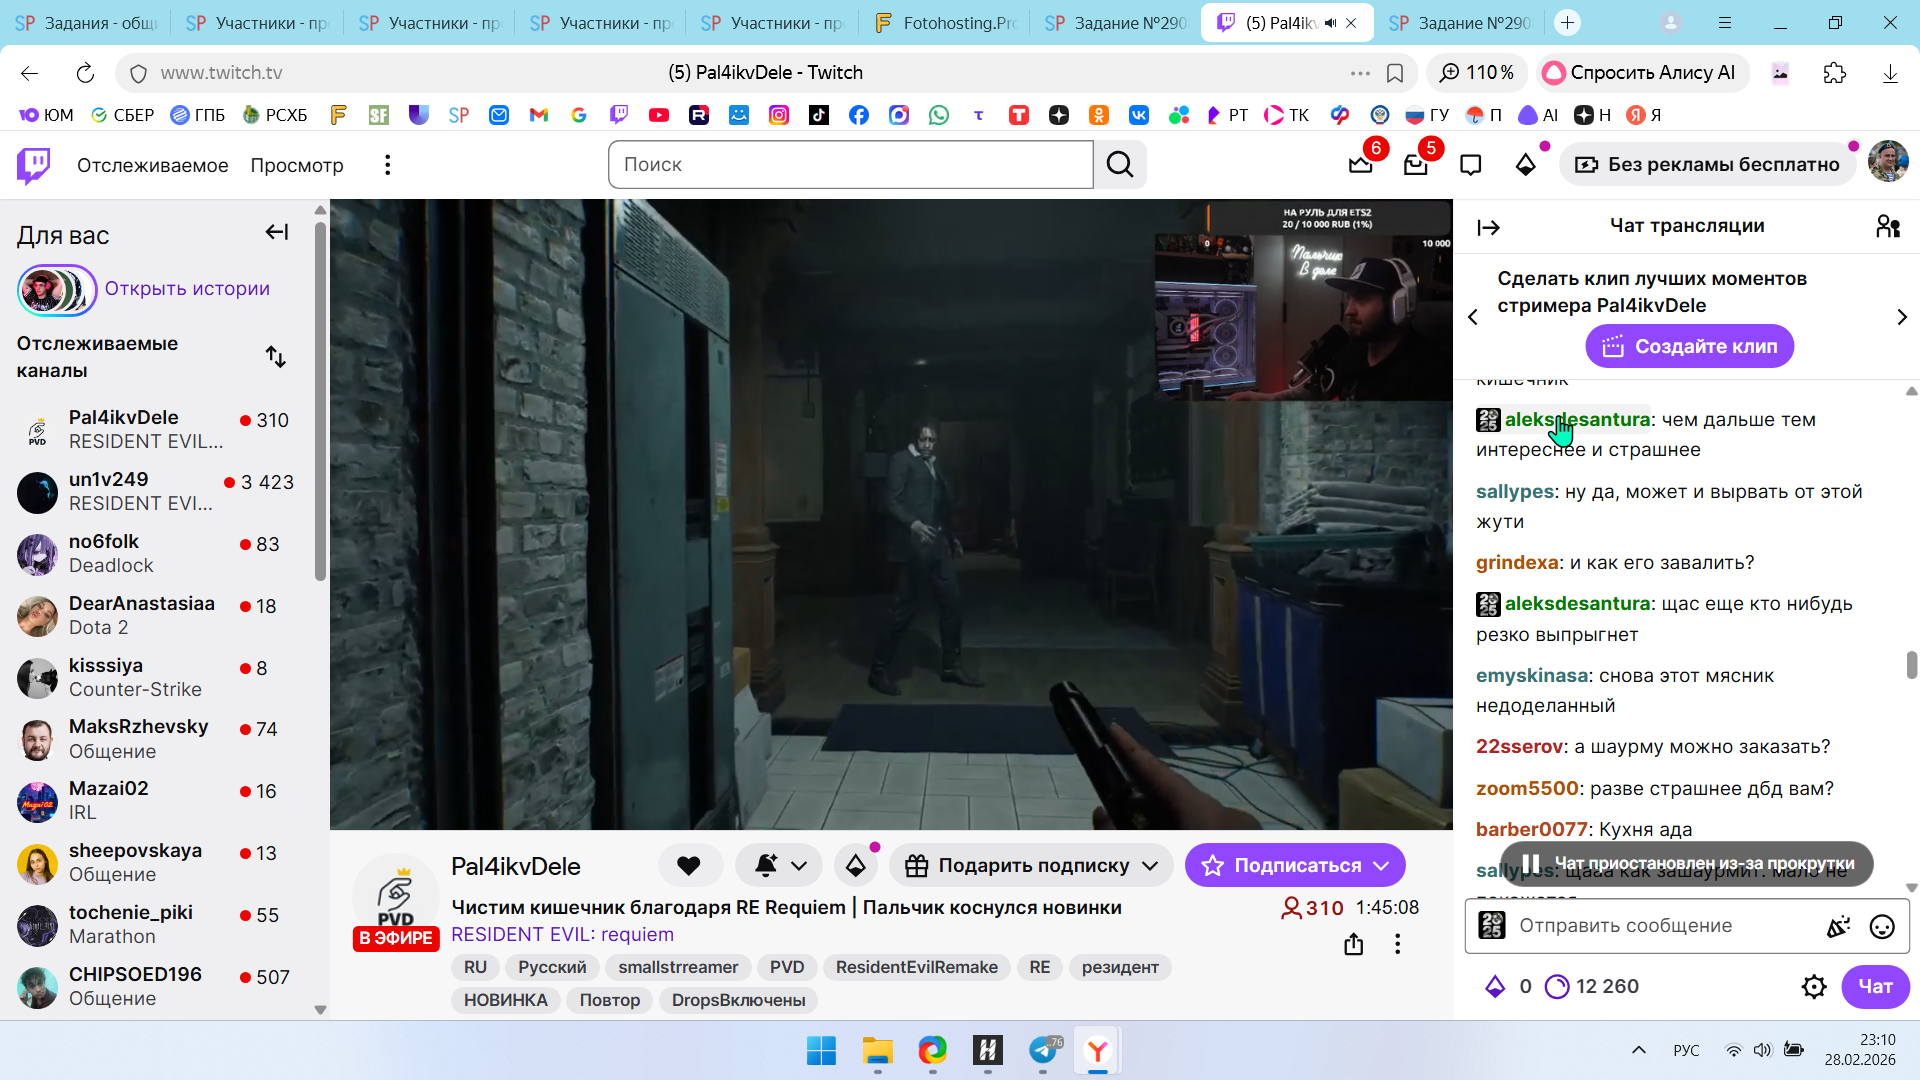Open the Просмотр navigation tab

pyautogui.click(x=297, y=165)
